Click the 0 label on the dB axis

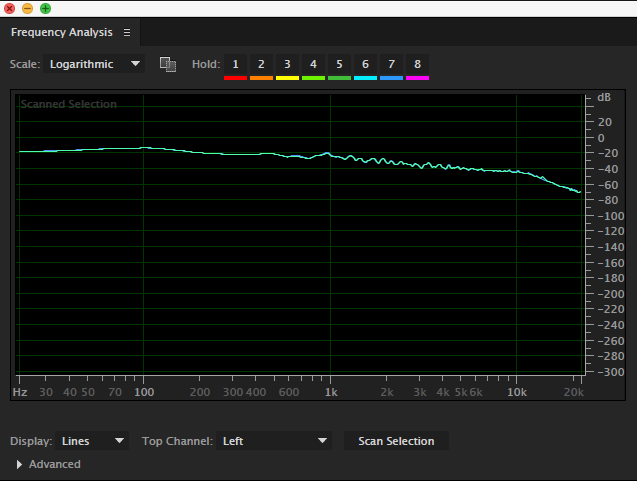[601, 138]
